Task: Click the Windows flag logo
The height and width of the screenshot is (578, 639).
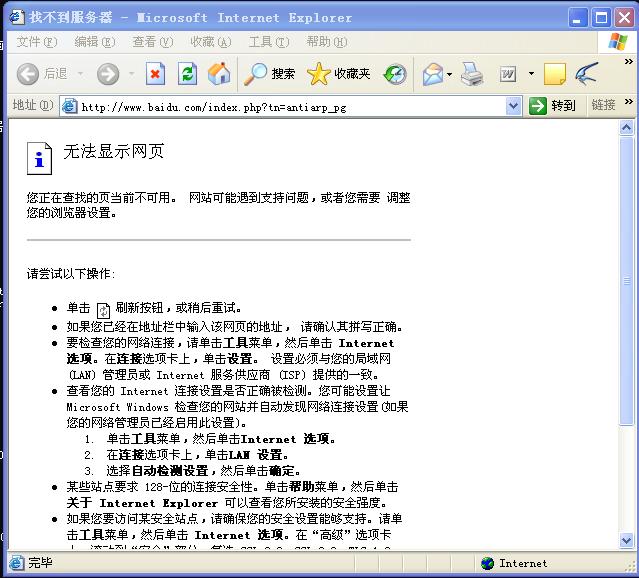Action: pos(618,42)
